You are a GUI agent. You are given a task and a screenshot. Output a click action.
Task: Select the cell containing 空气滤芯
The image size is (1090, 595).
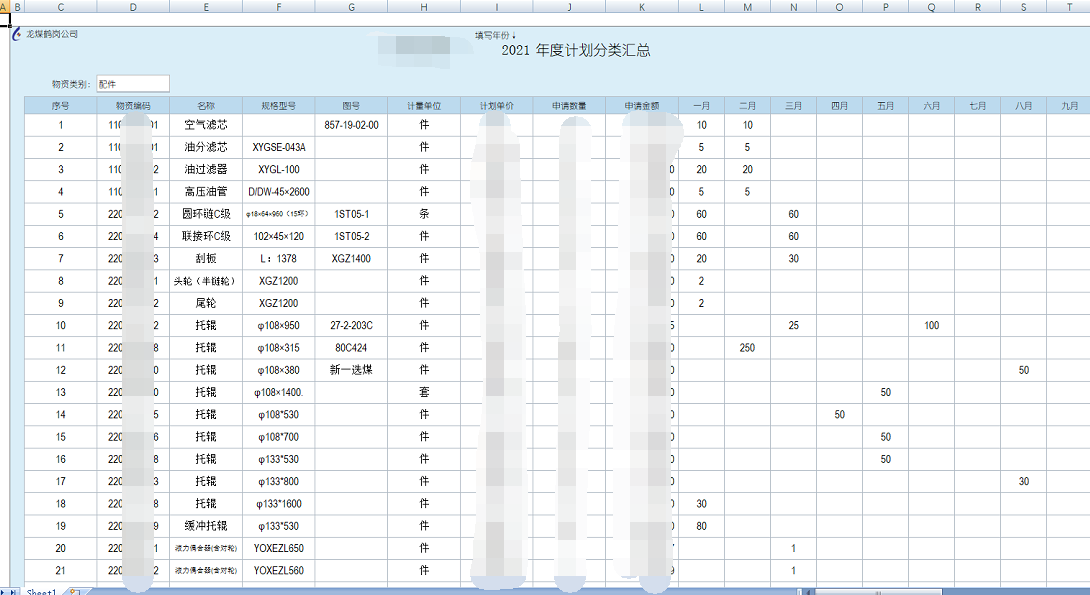(206, 125)
